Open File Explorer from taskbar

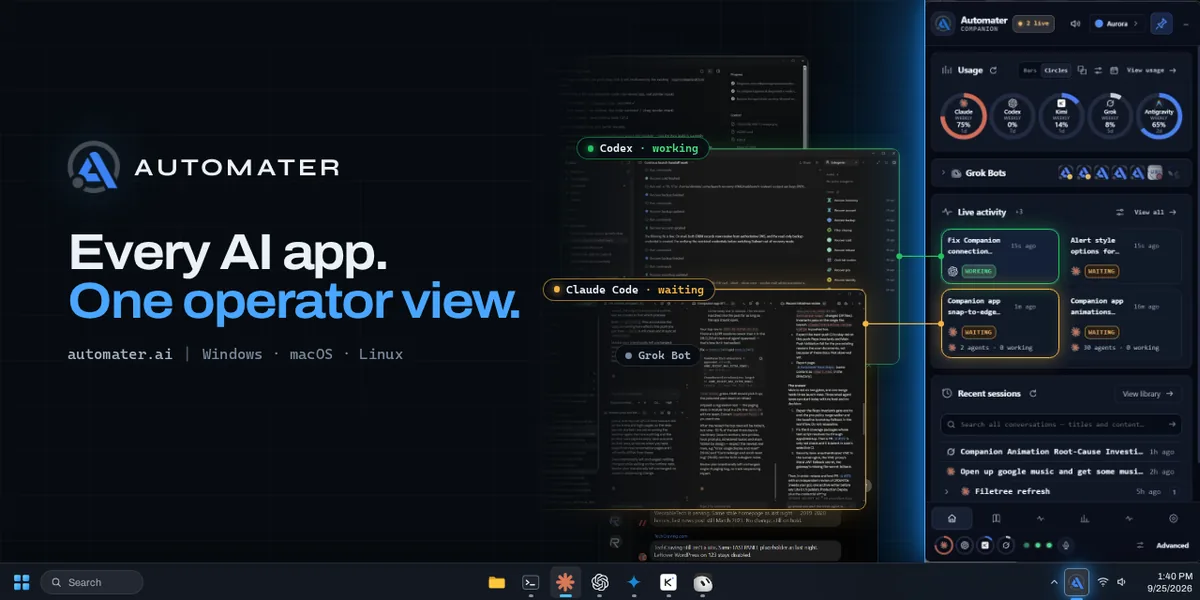497,582
